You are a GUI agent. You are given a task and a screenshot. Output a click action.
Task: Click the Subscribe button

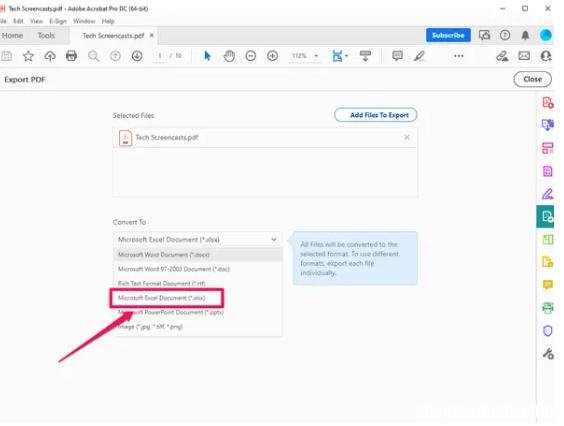(448, 35)
